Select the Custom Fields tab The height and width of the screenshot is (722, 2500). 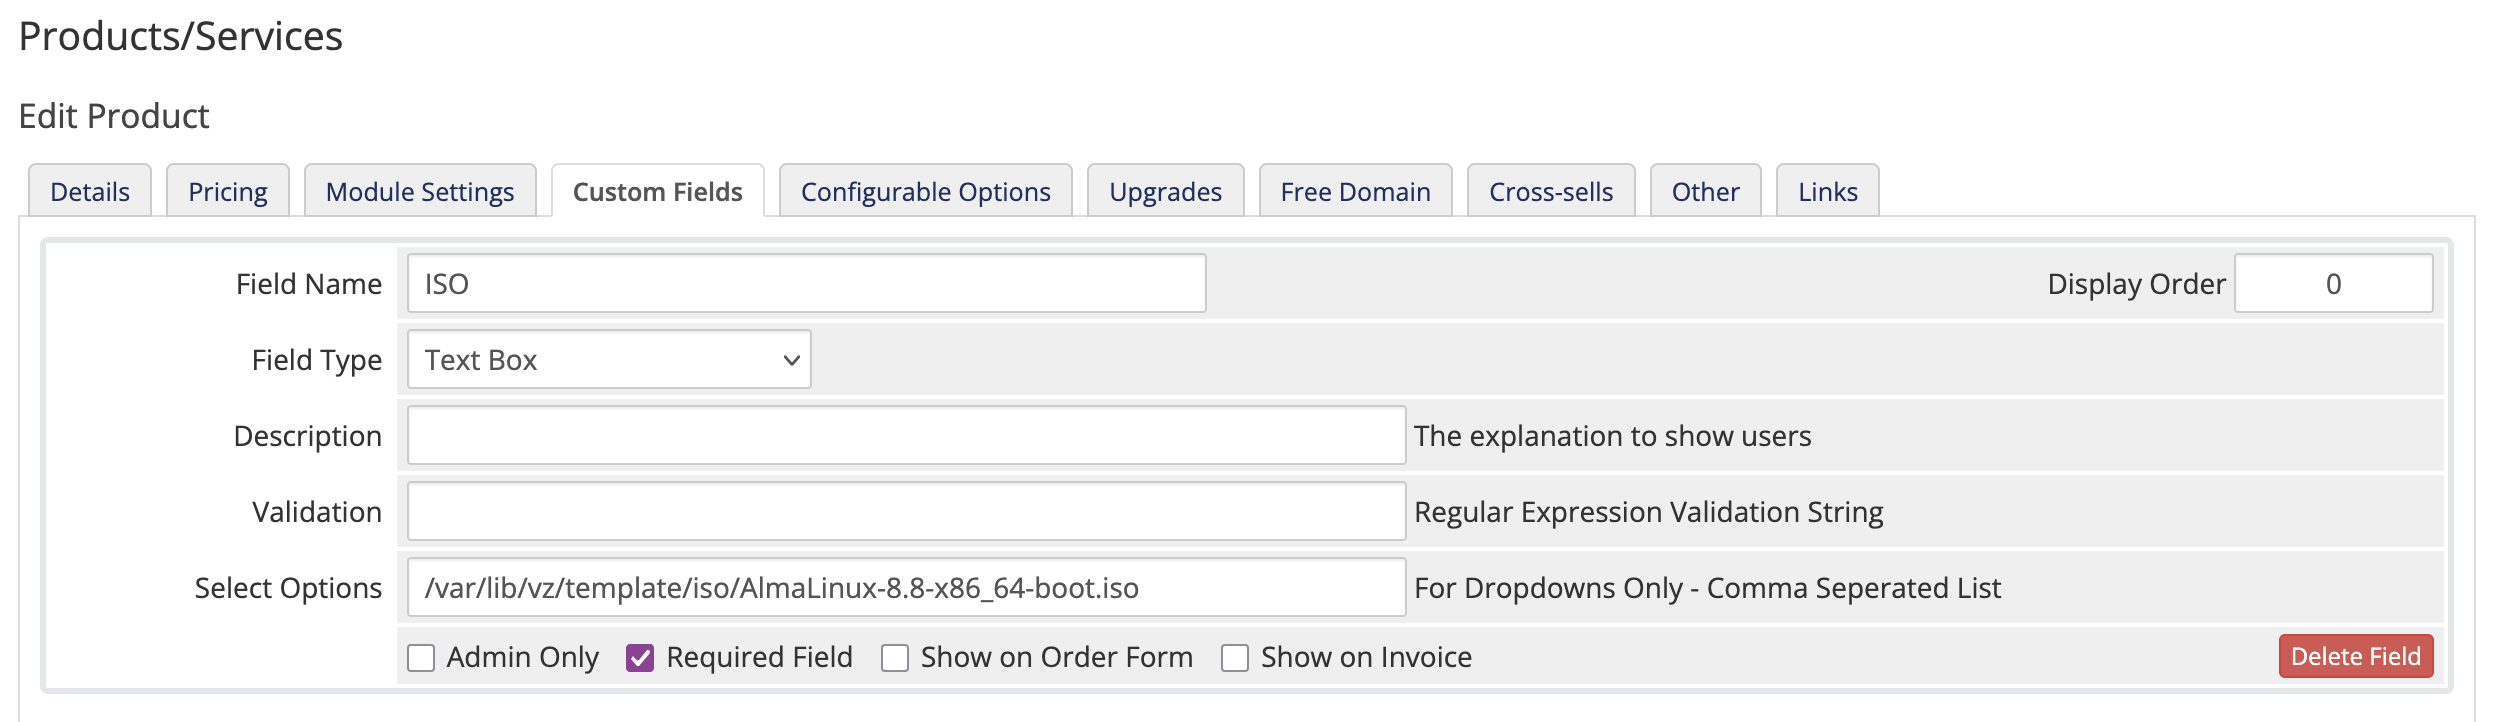coord(656,191)
